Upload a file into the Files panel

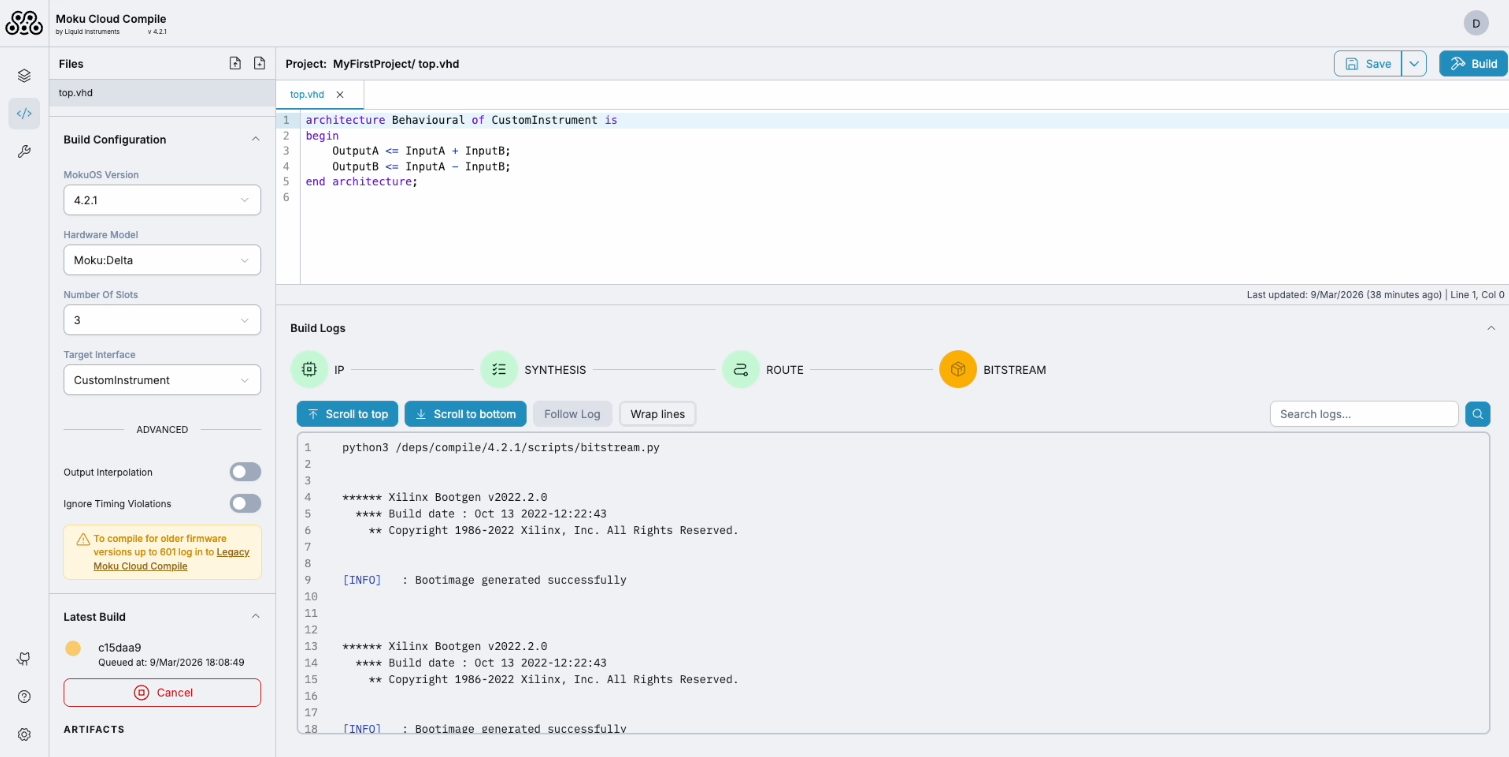(x=234, y=62)
